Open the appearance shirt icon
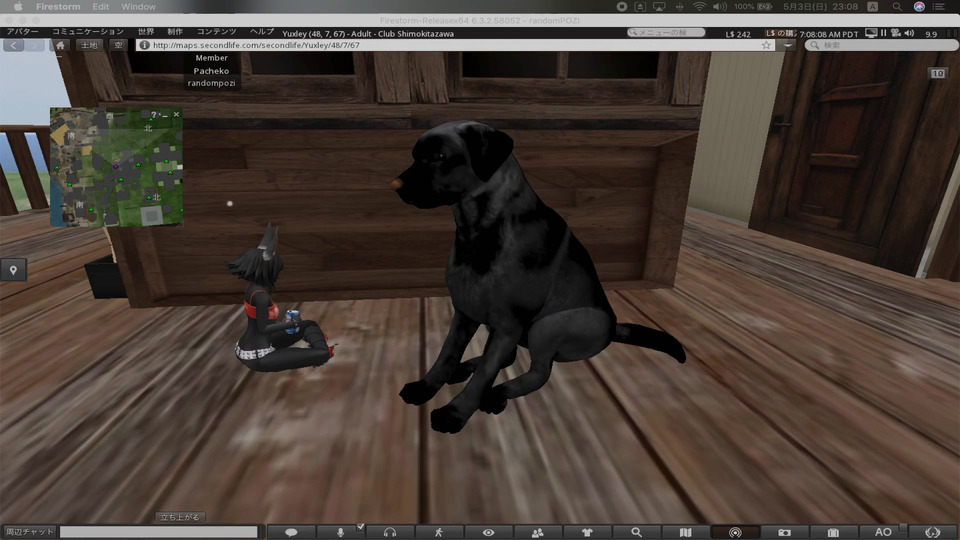 click(x=587, y=532)
